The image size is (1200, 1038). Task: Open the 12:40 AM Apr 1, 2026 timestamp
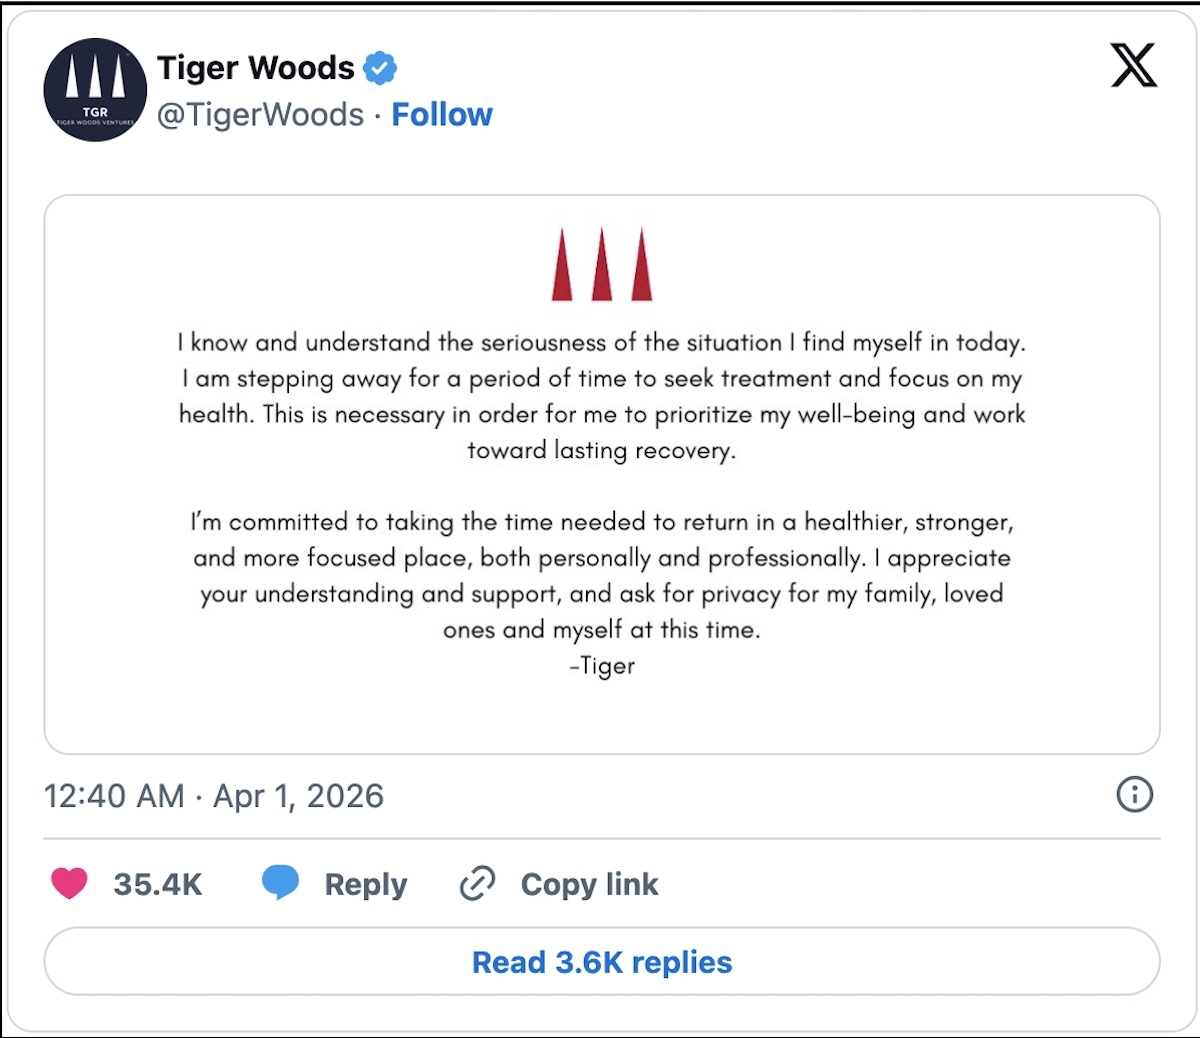pyautogui.click(x=214, y=796)
